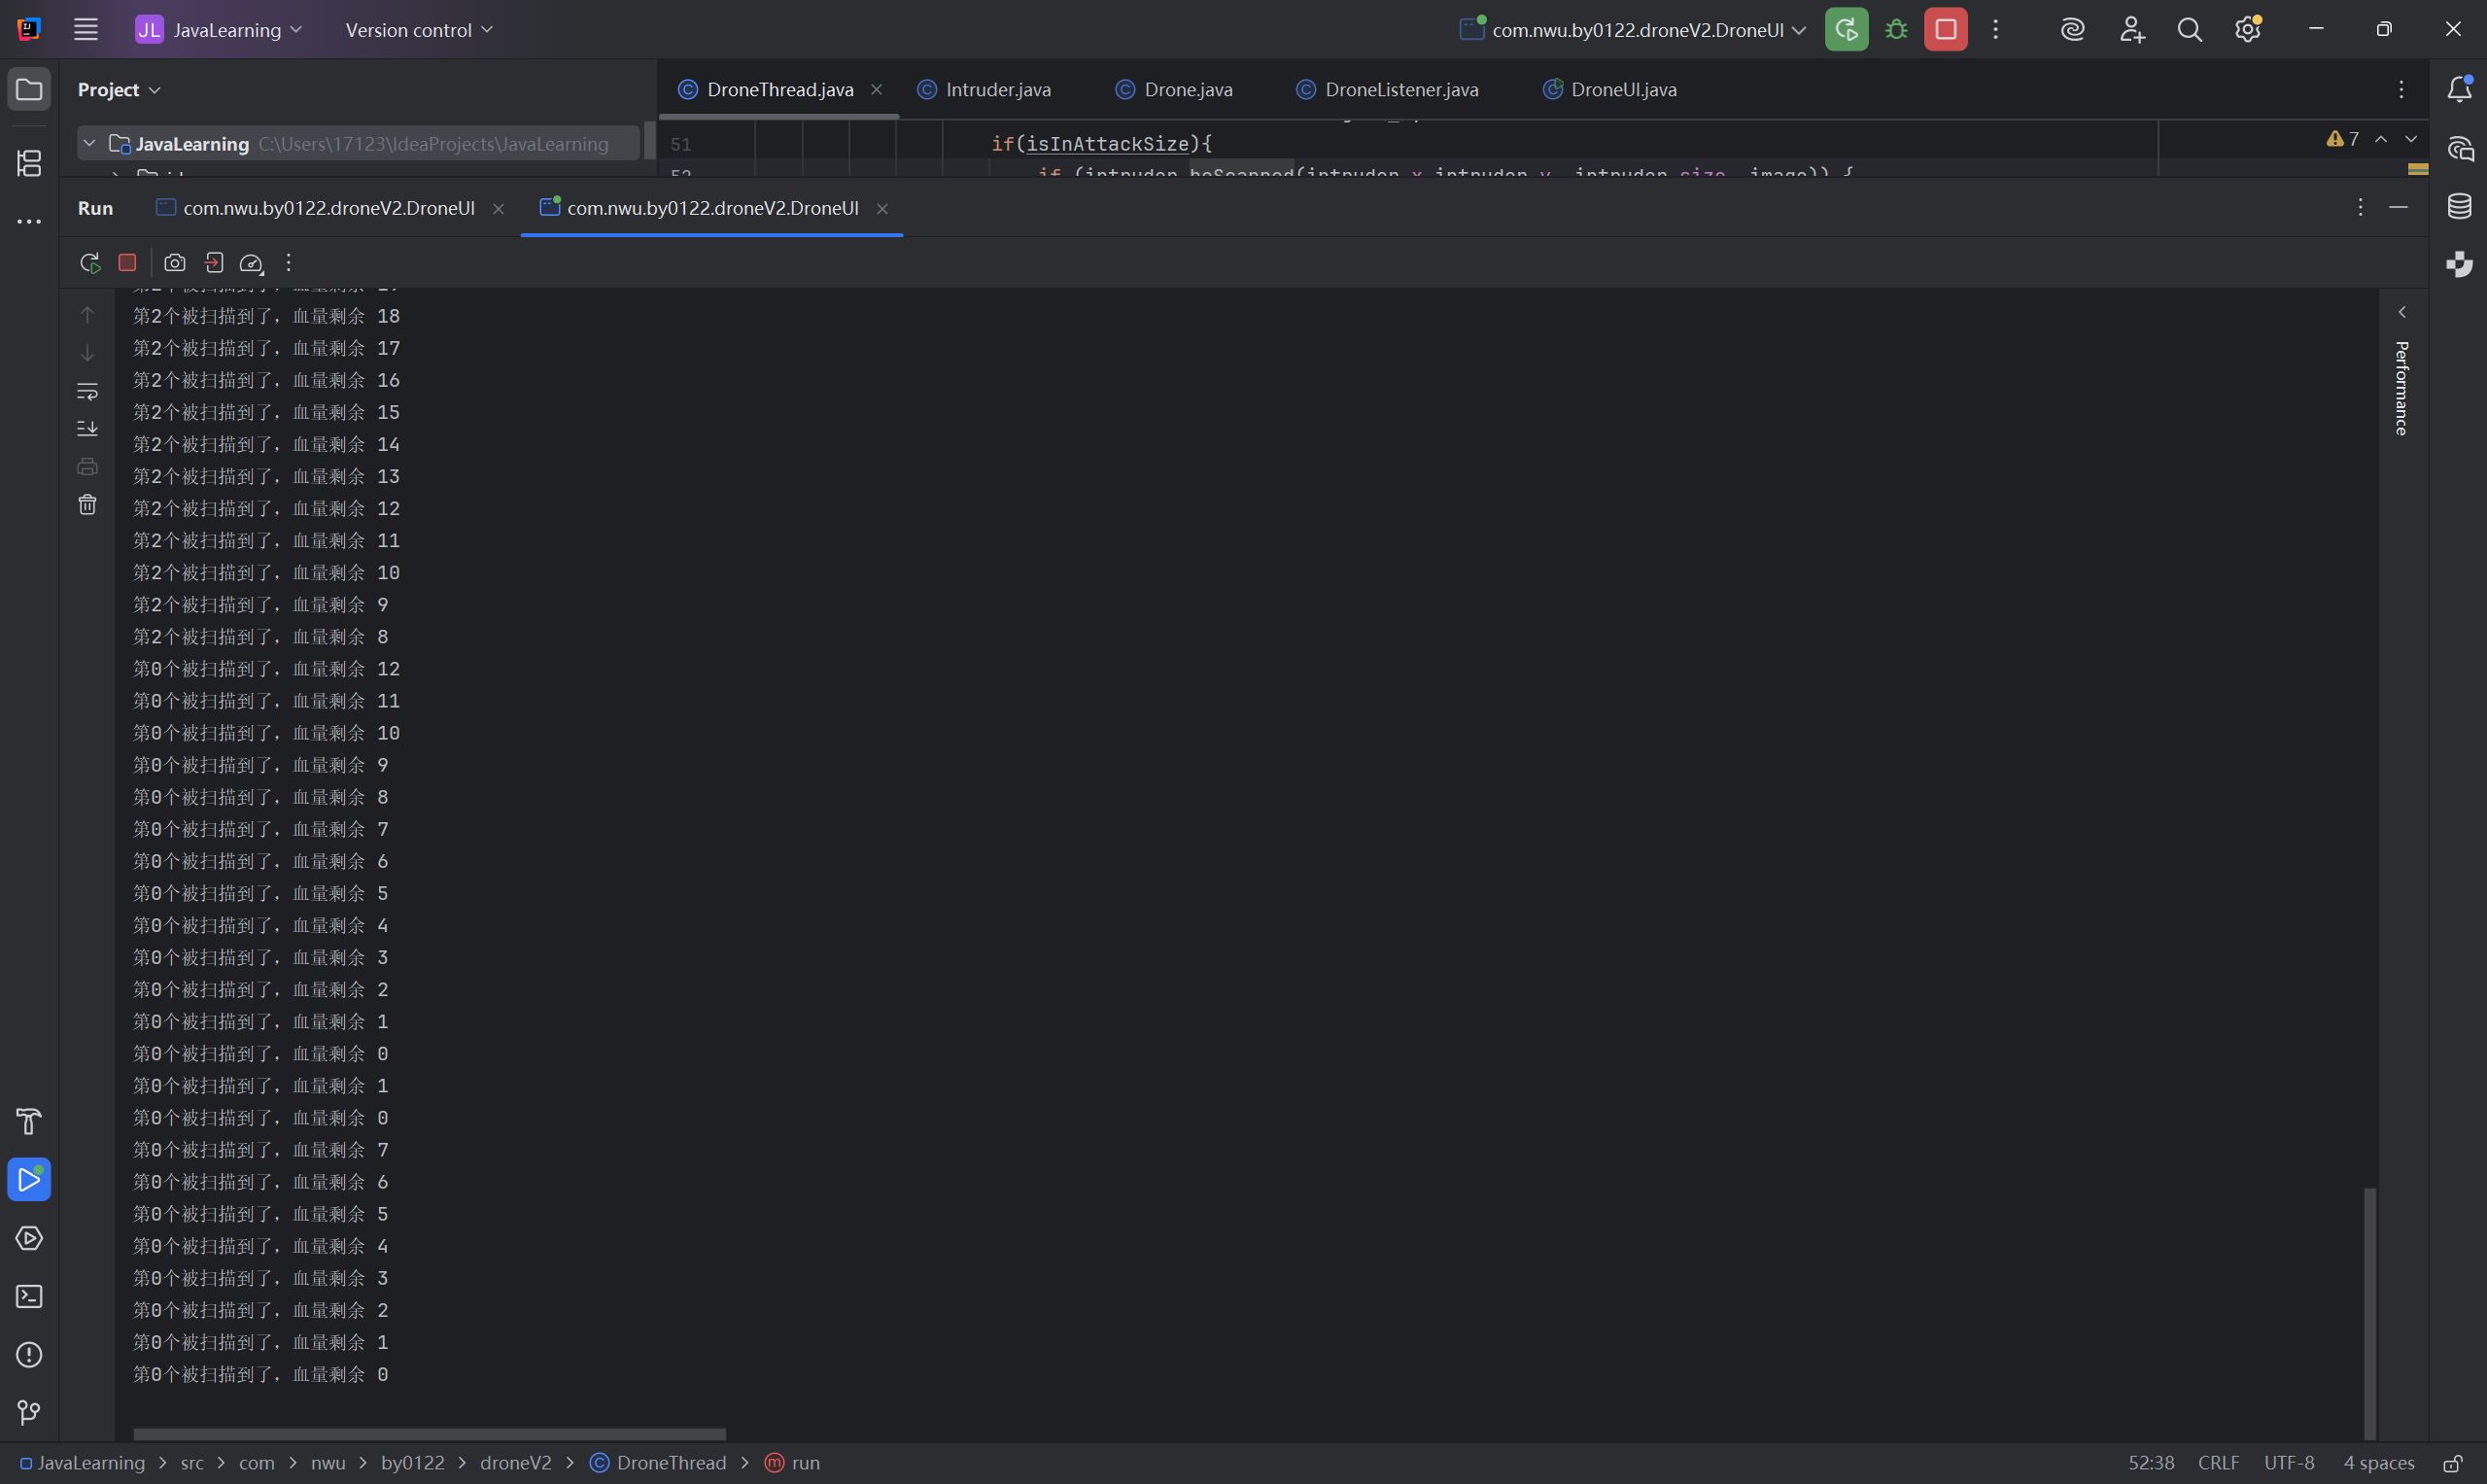
Task: Open the Debug button in top toolbar
Action: click(x=1896, y=30)
